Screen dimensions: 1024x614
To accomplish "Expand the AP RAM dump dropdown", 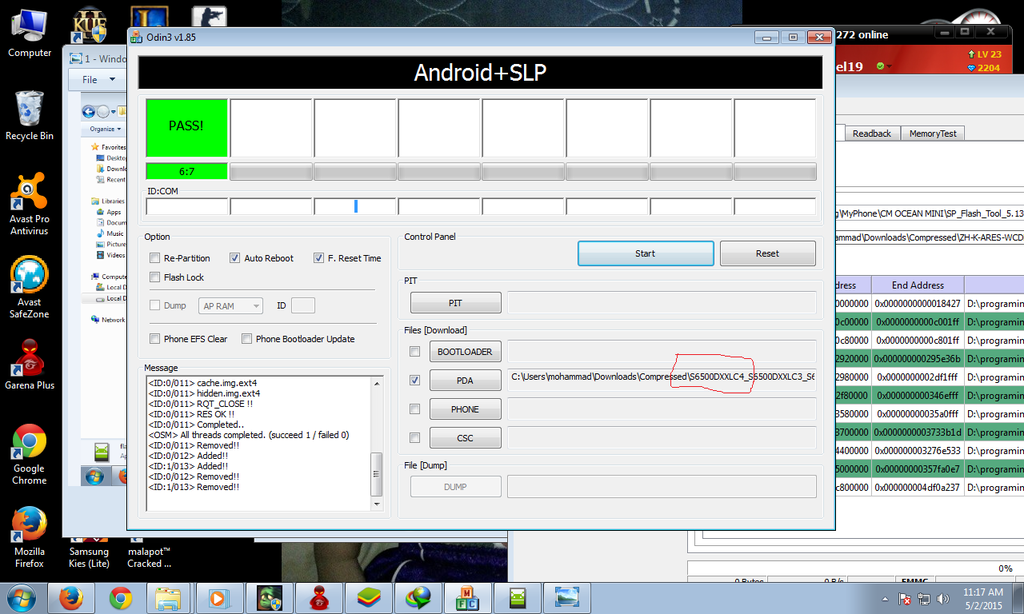I will point(231,306).
